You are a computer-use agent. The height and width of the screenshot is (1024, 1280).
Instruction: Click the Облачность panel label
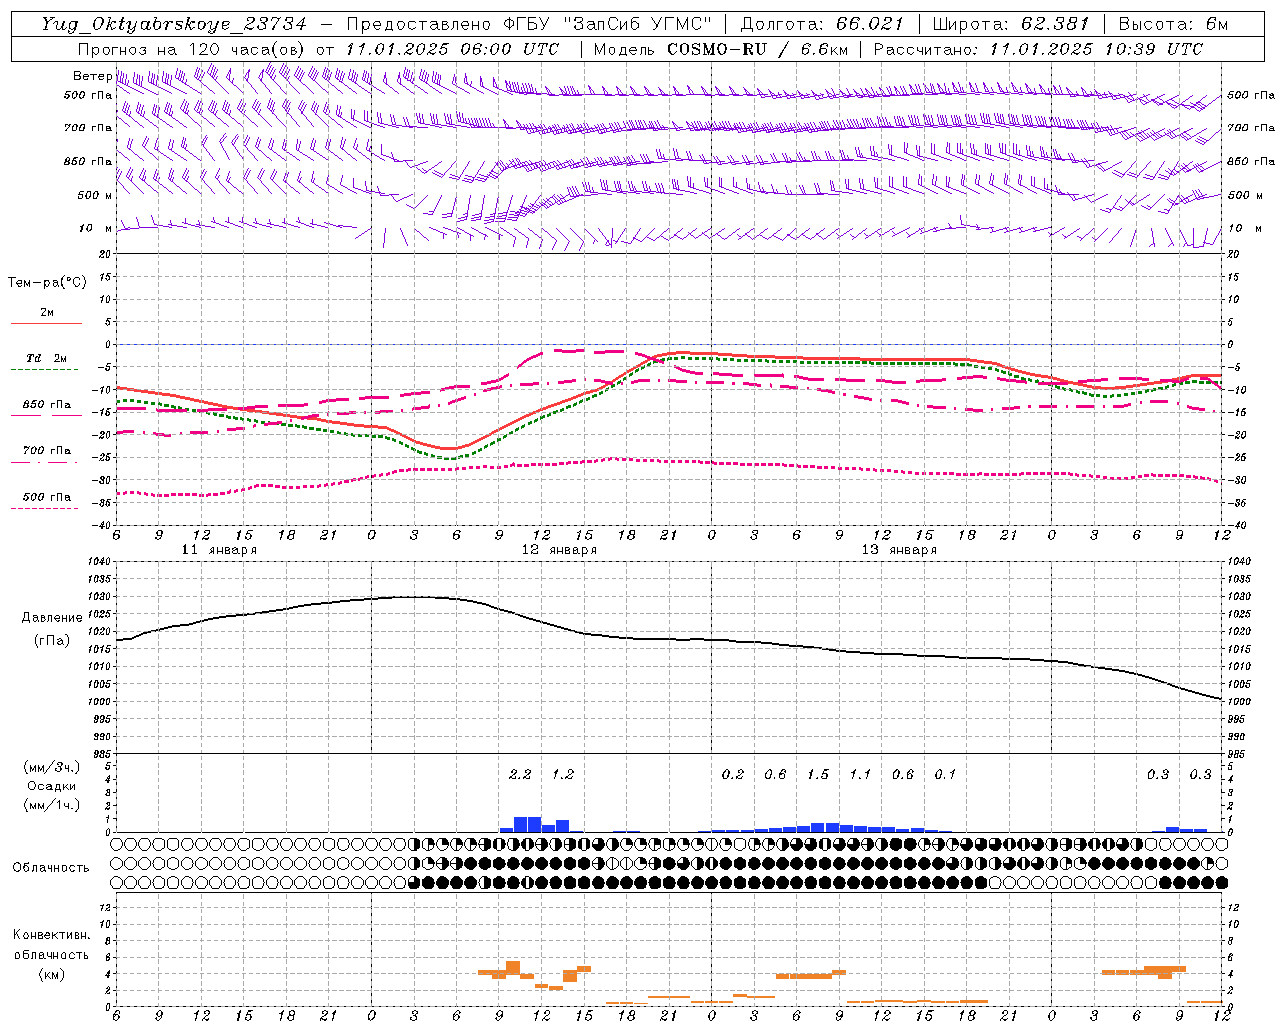51,868
